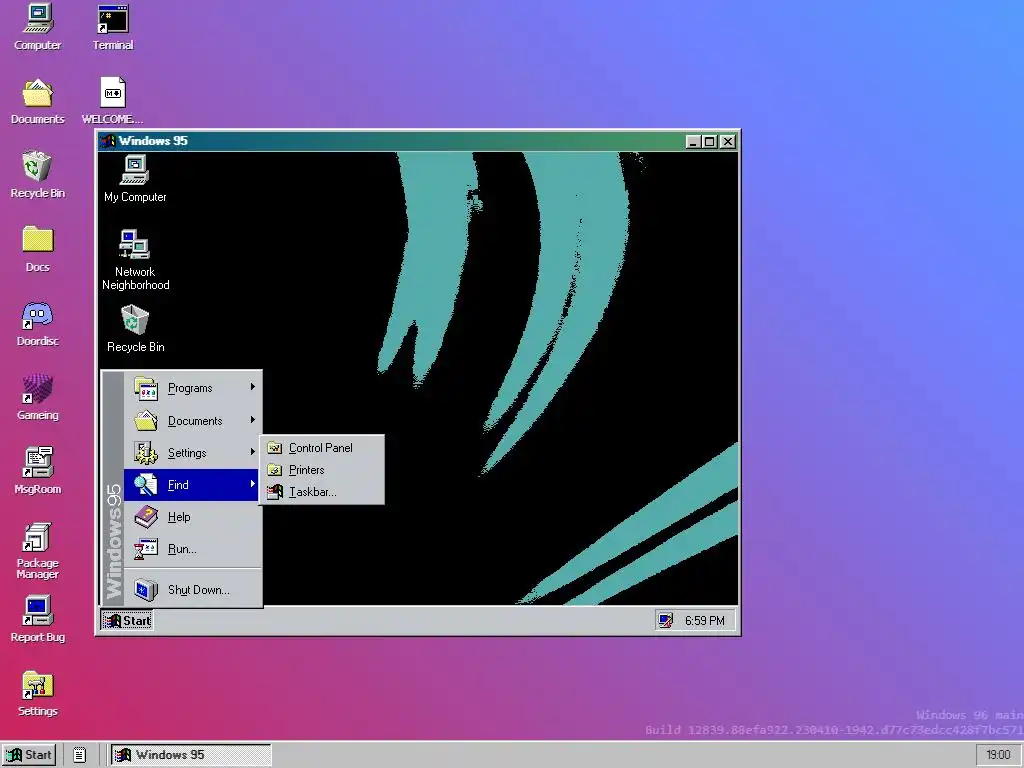Launch the Terminal desktop shortcut
Screen dimensions: 1024x768
point(112,27)
